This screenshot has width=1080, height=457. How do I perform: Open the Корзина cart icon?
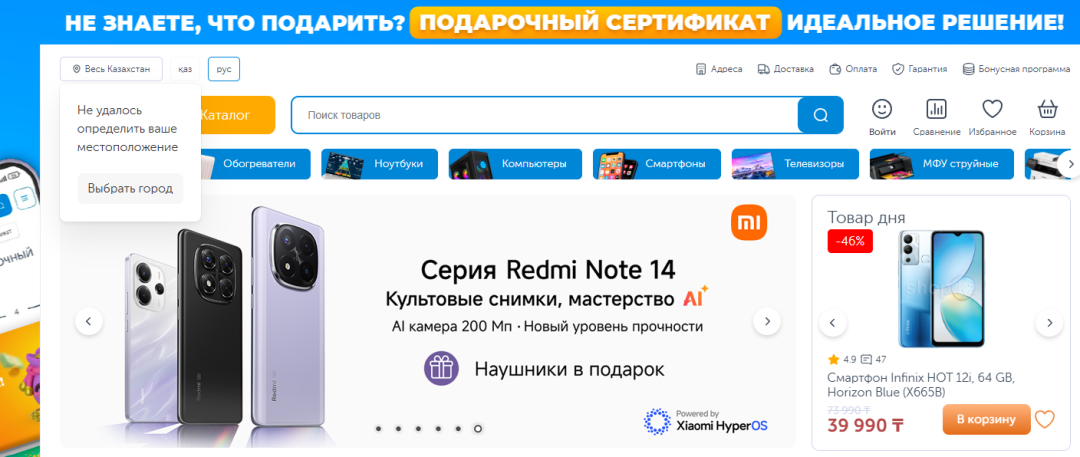click(1048, 109)
